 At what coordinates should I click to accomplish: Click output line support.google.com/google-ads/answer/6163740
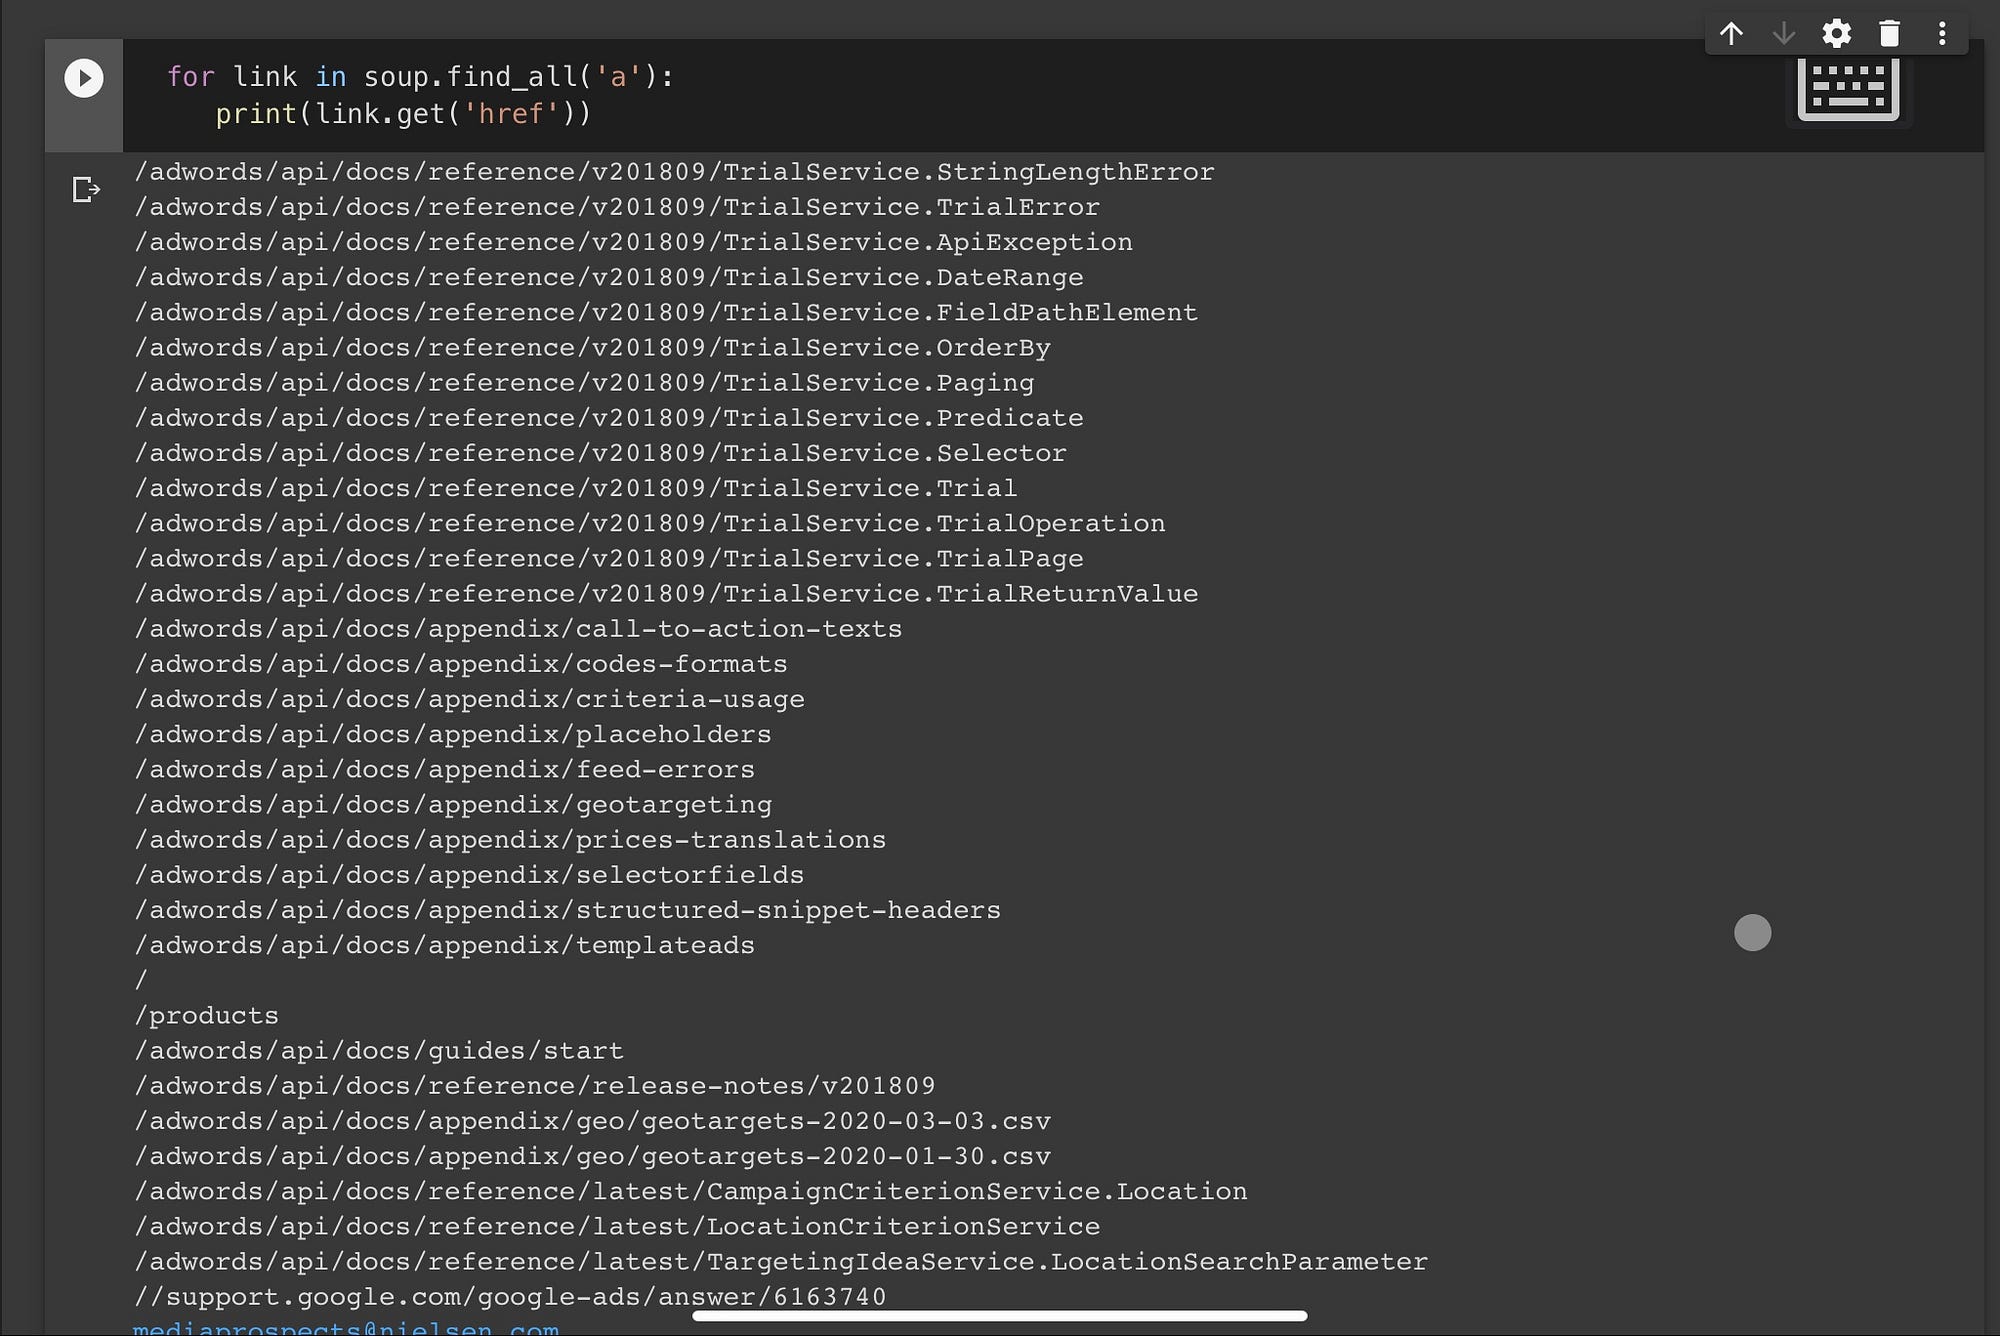point(510,1296)
